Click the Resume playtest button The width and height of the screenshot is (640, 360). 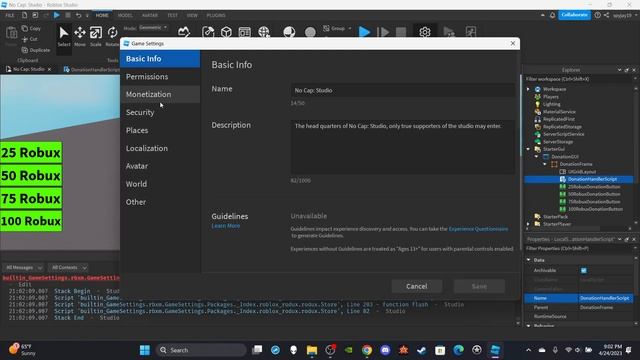pyautogui.click(x=383, y=32)
